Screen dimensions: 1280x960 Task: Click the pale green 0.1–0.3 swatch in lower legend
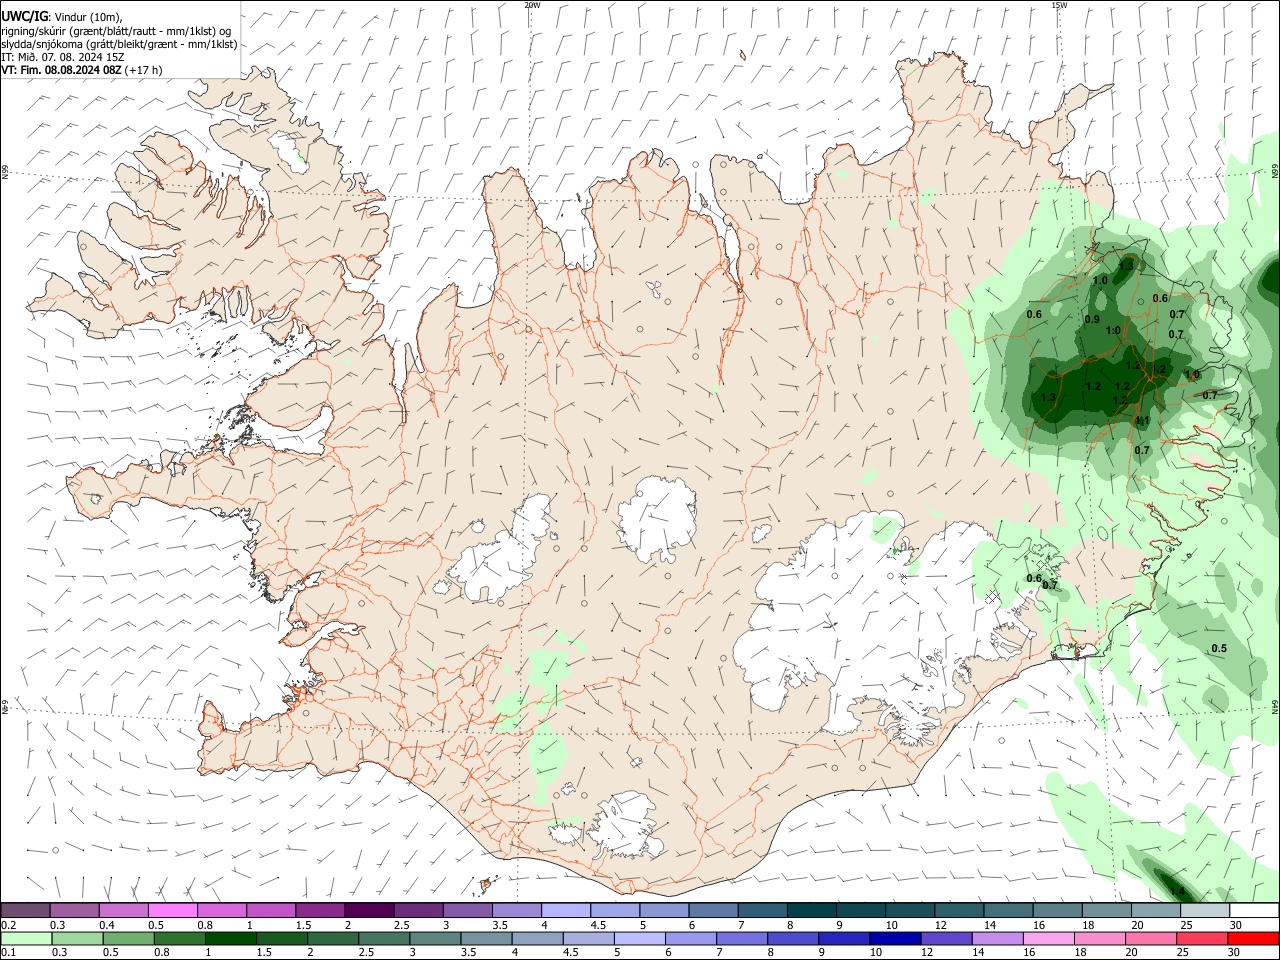tap(26, 938)
